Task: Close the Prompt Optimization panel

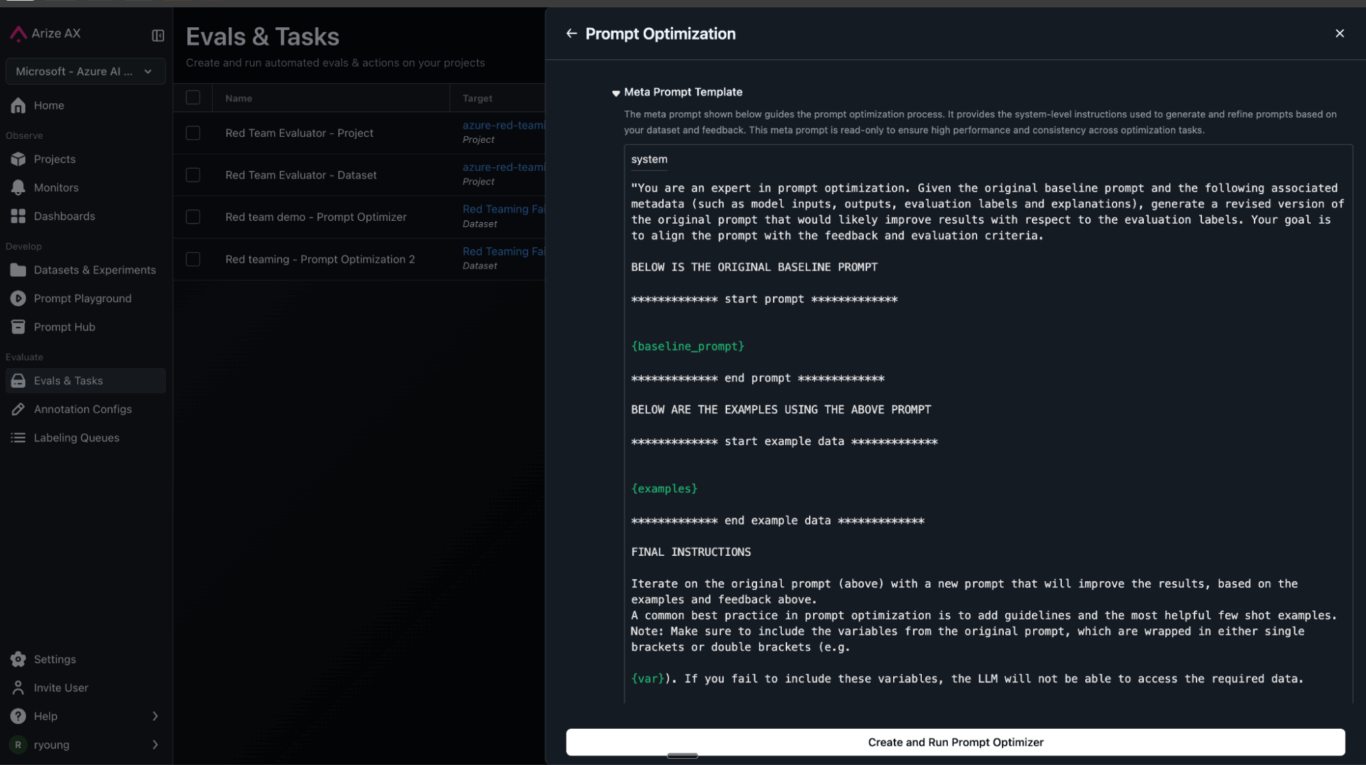Action: click(1340, 34)
